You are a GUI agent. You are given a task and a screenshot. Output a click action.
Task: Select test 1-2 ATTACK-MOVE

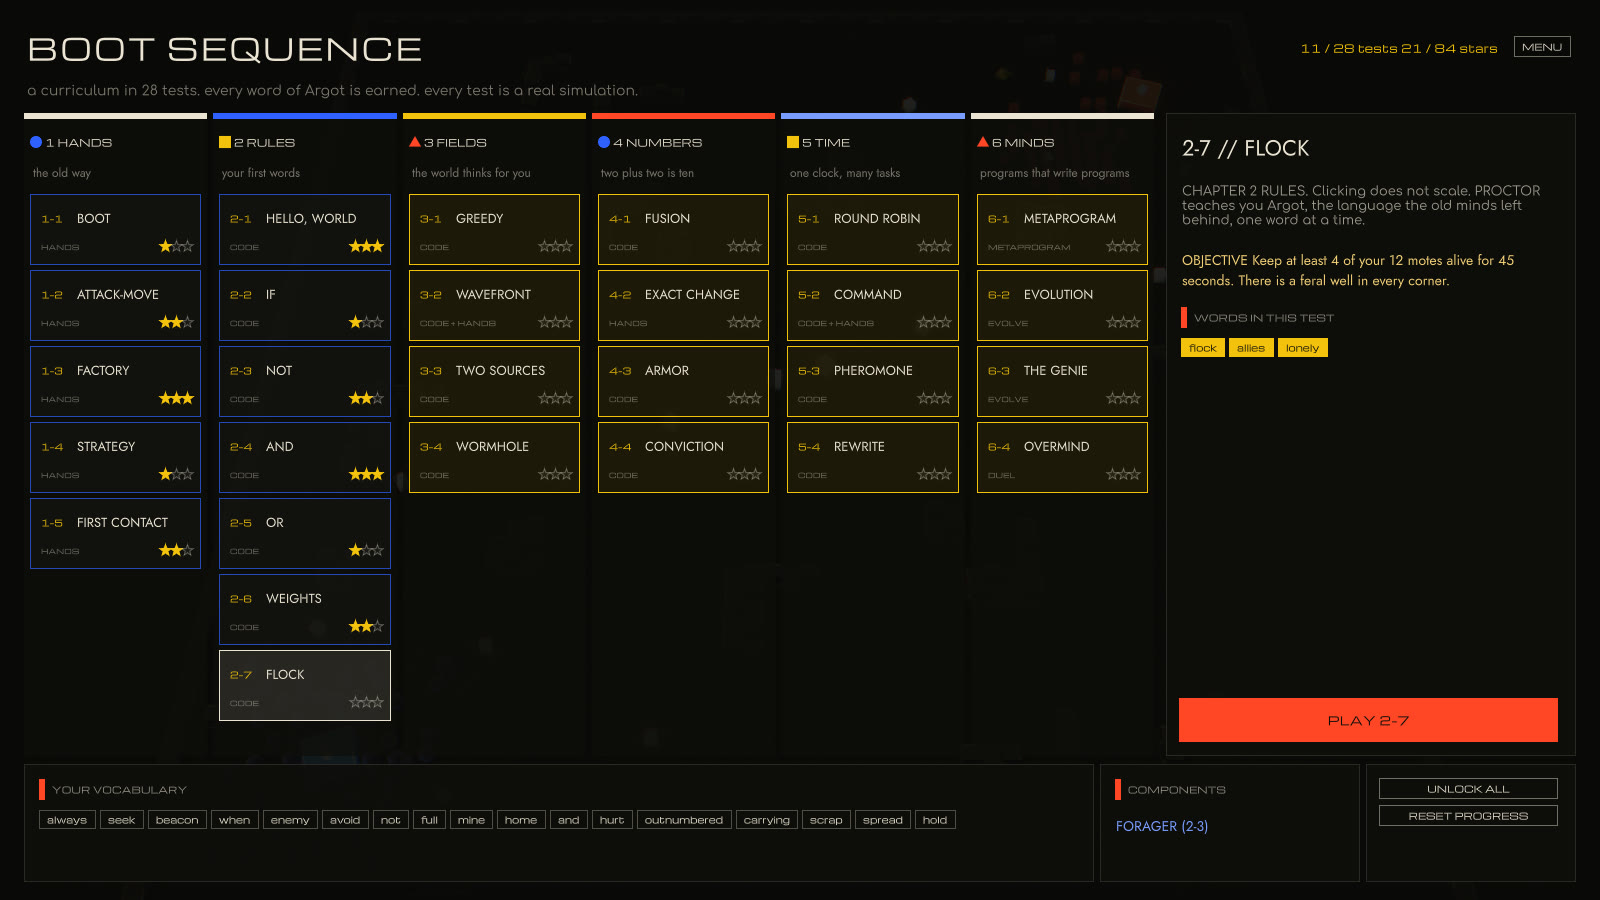coord(115,305)
